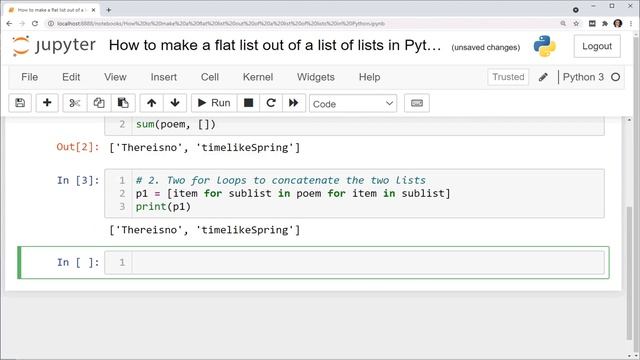Click into the empty code cell input
The width and height of the screenshot is (640, 360).
point(367,262)
